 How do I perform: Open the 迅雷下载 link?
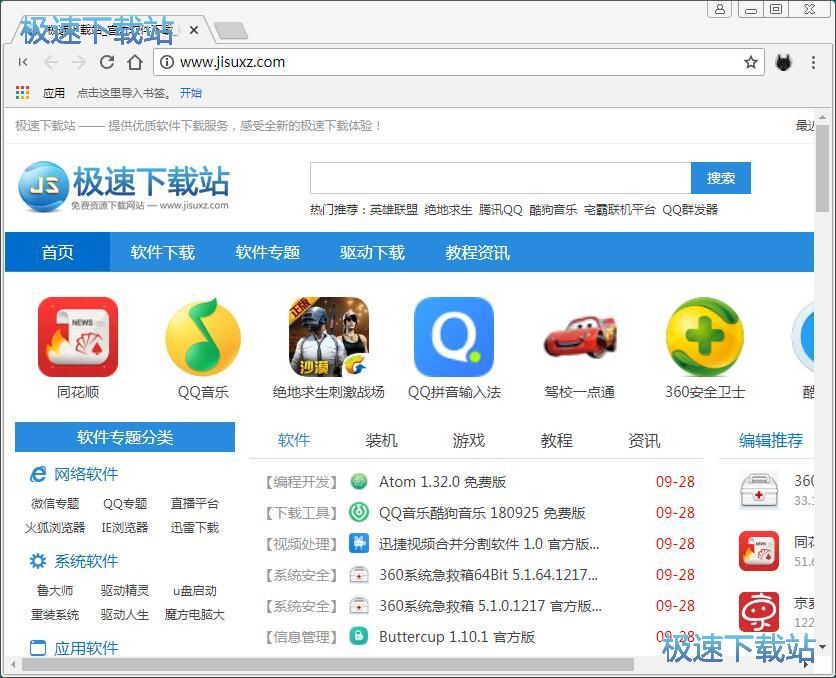coord(195,527)
